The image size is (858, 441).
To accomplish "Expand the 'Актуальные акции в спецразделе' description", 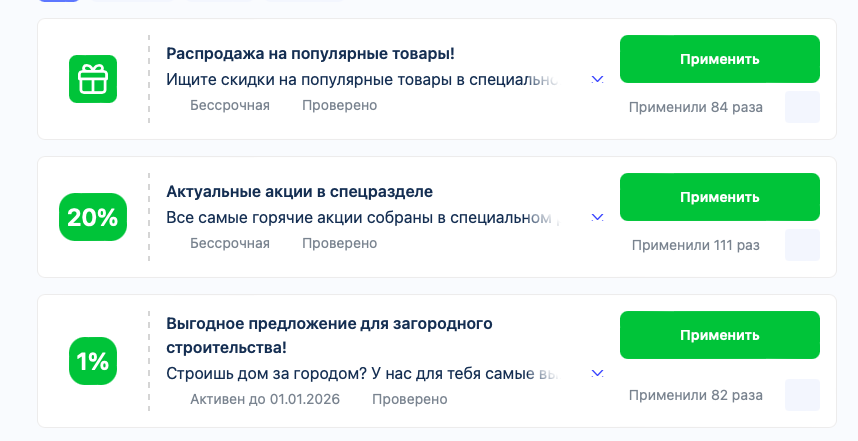I will pos(597,217).
